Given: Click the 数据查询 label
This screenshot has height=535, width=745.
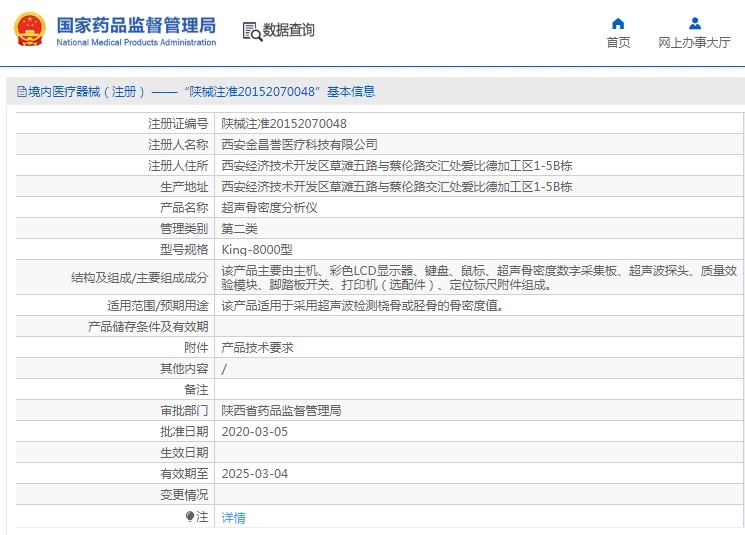Looking at the screenshot, I should pos(288,30).
